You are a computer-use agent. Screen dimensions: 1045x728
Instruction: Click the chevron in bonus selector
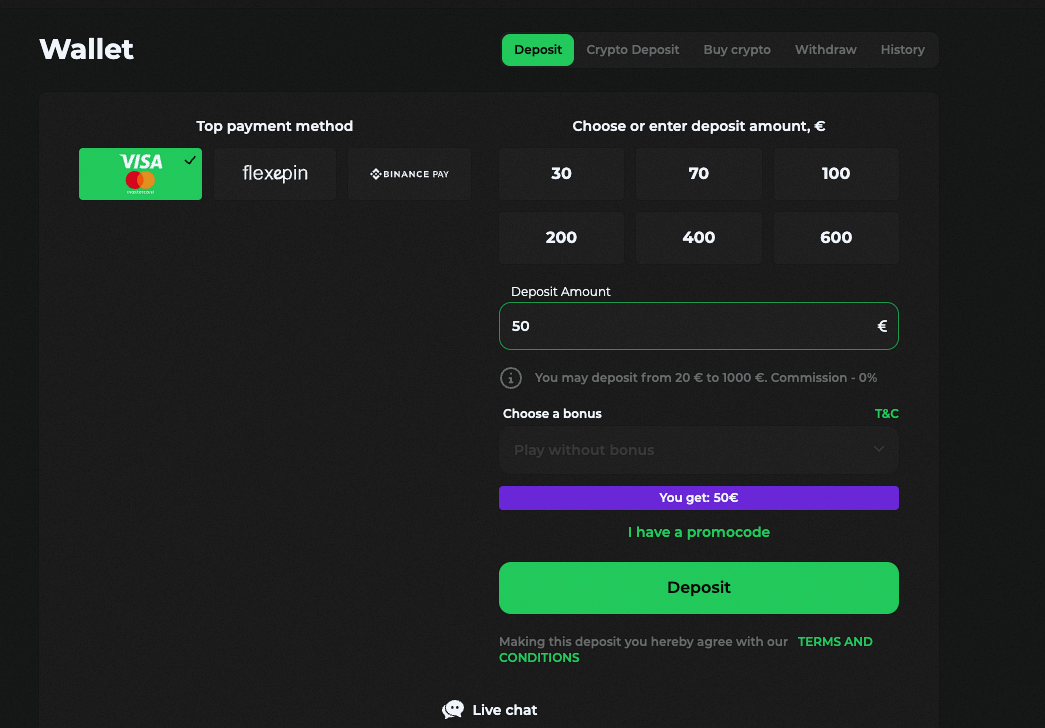pyautogui.click(x=879, y=449)
